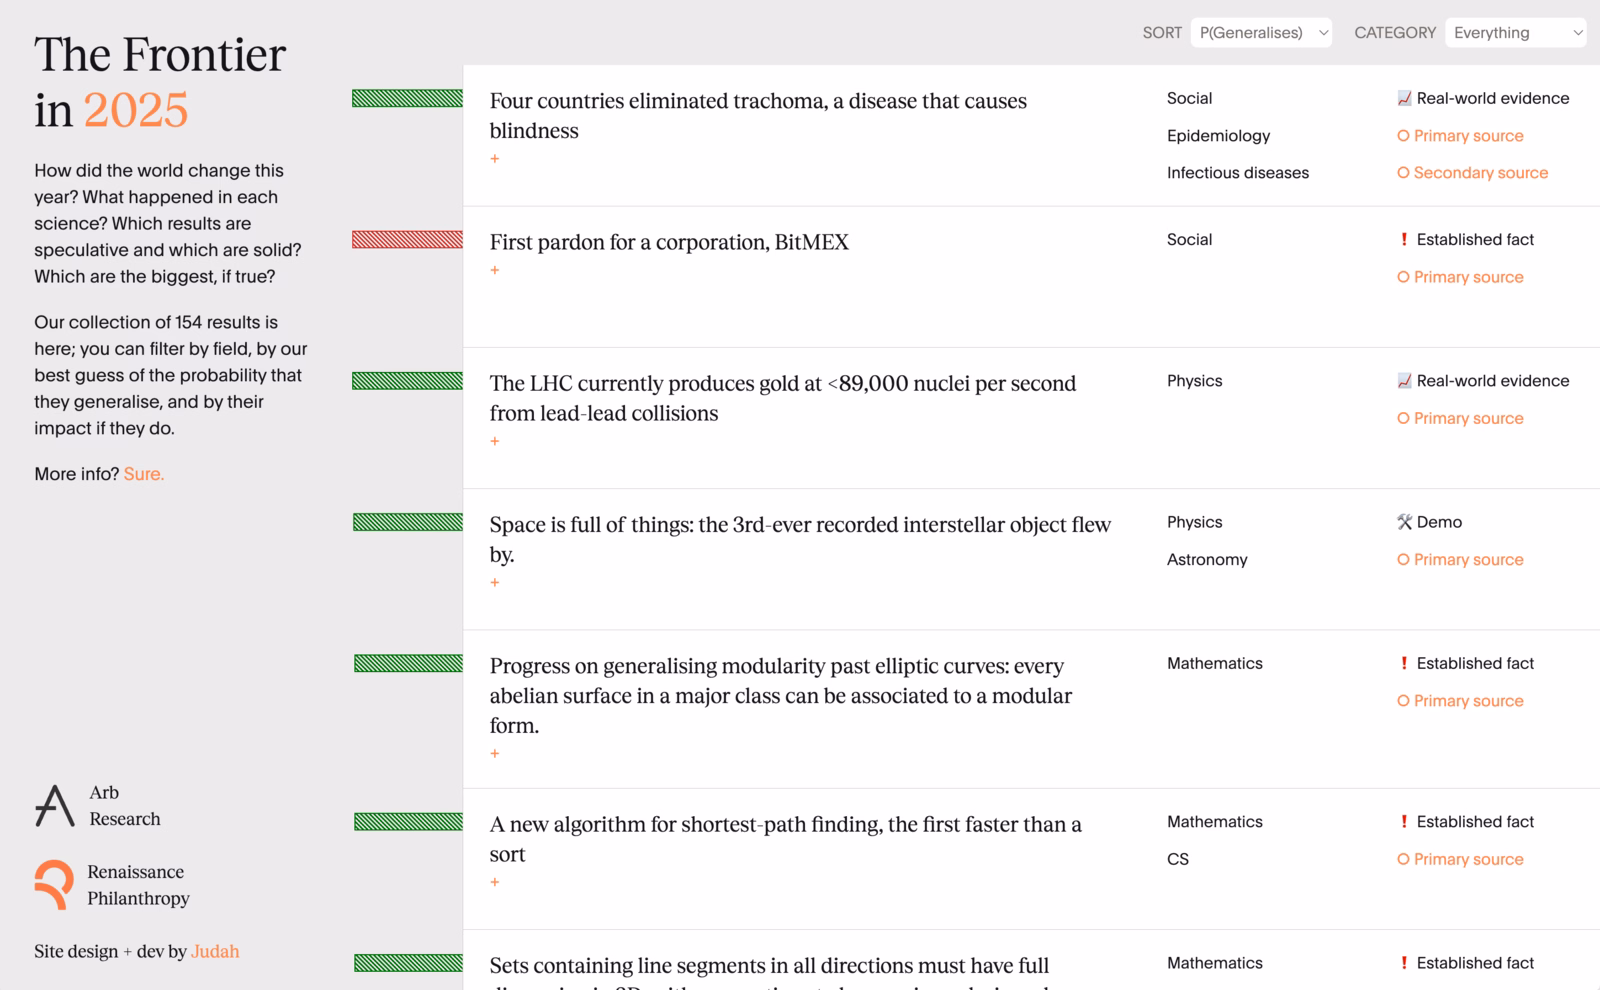Viewport: 1600px width, 990px height.
Task: Expand the BitMEX pardon entry plus sign
Action: pyautogui.click(x=495, y=270)
